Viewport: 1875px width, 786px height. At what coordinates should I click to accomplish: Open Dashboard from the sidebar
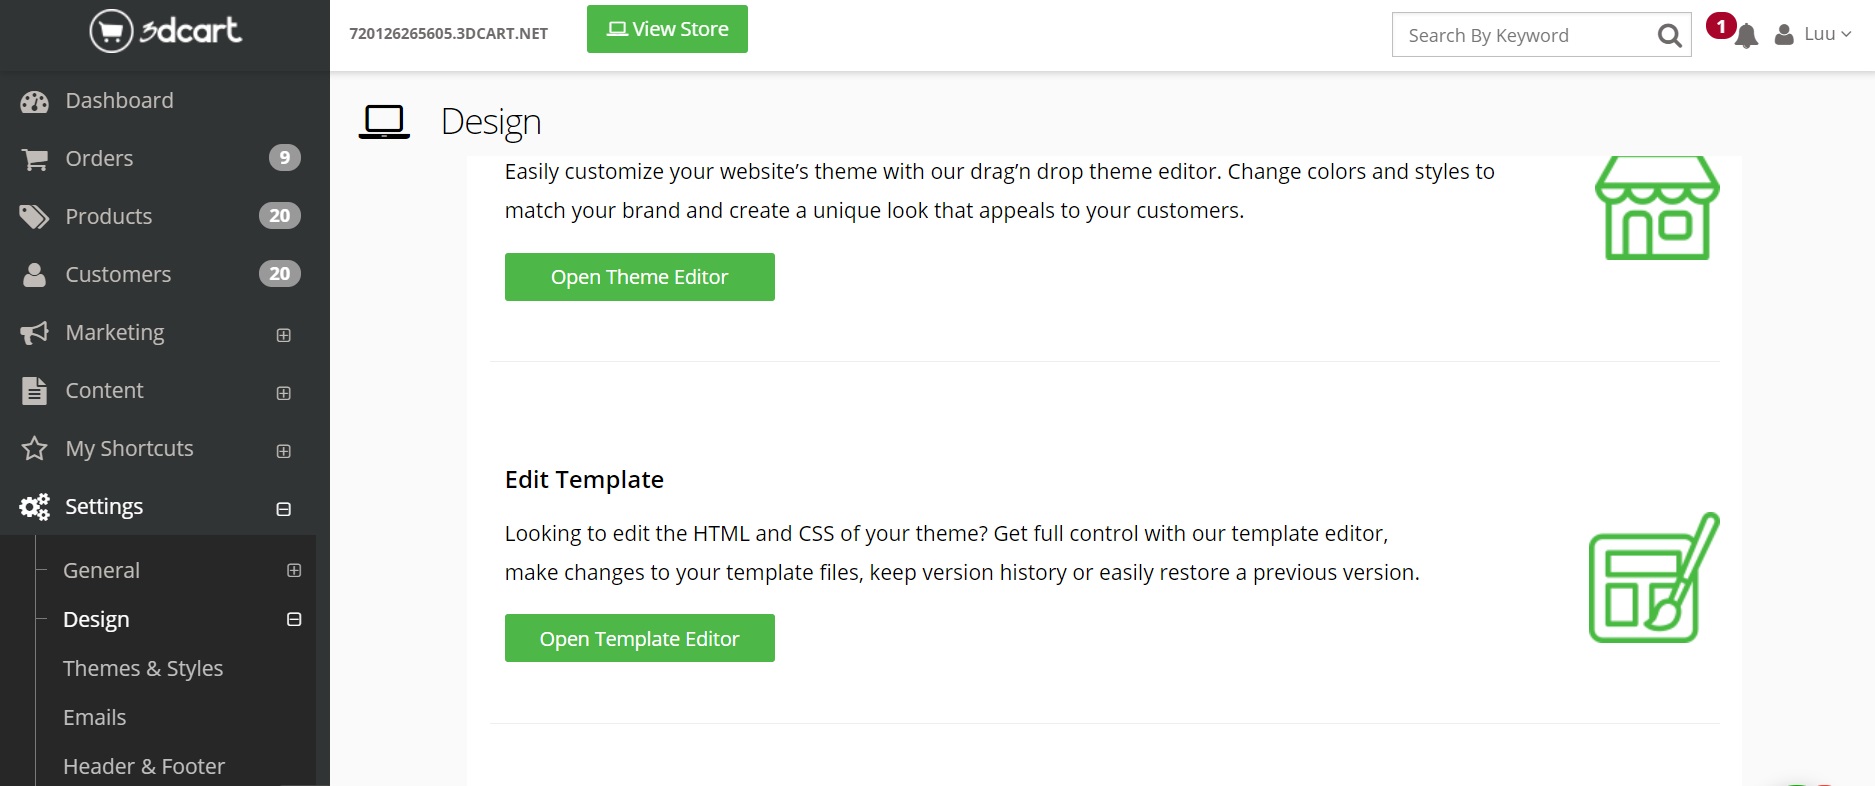tap(119, 101)
